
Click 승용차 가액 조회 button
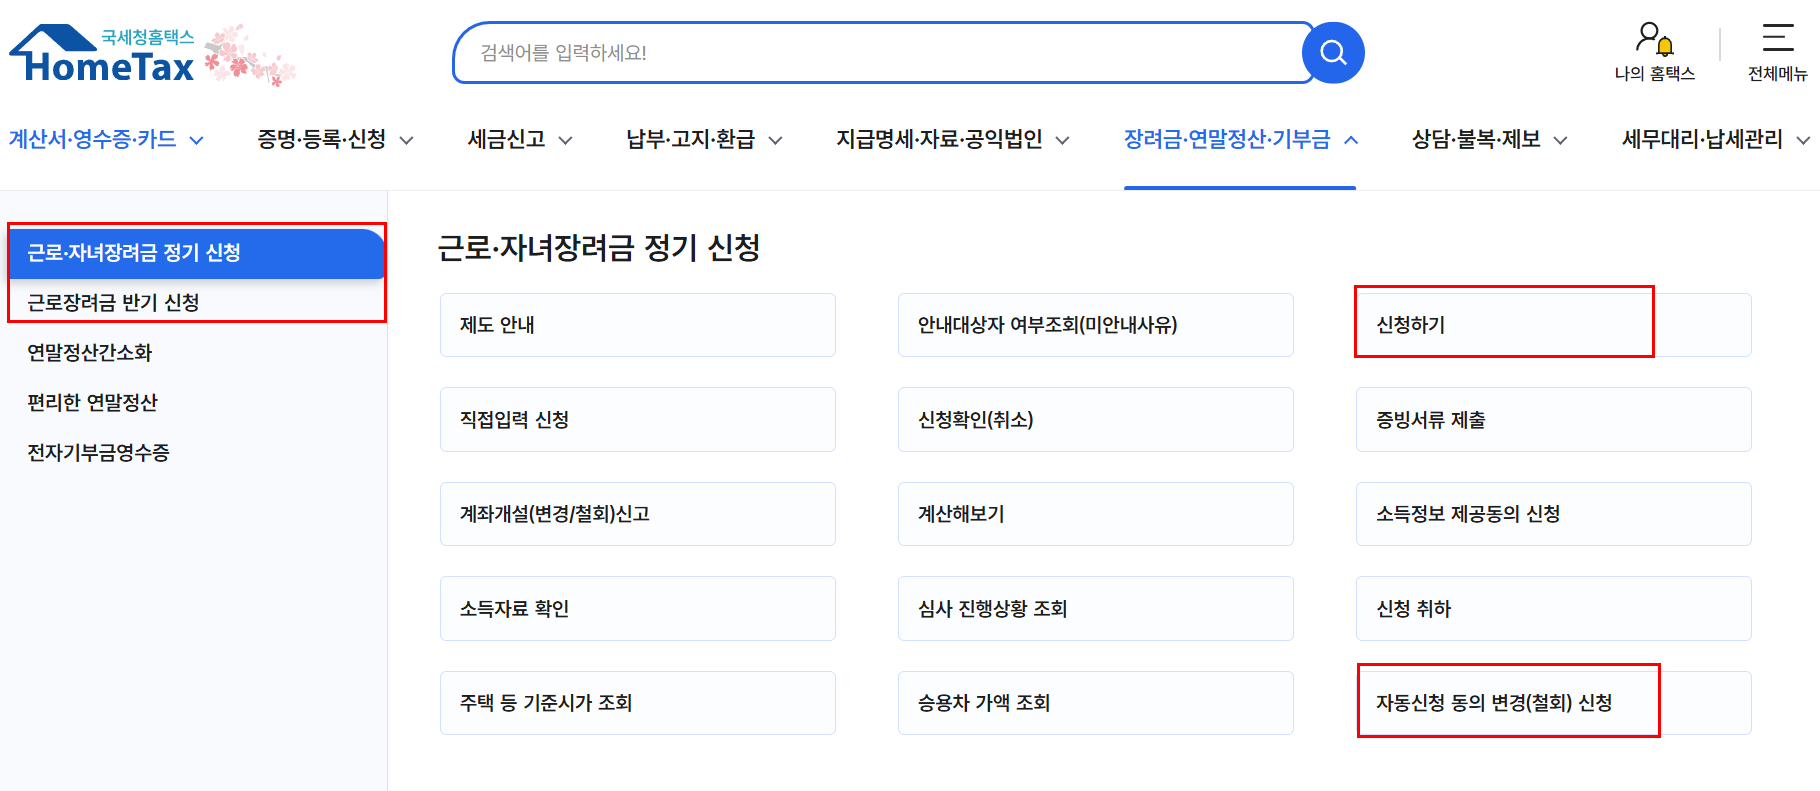click(x=1096, y=703)
